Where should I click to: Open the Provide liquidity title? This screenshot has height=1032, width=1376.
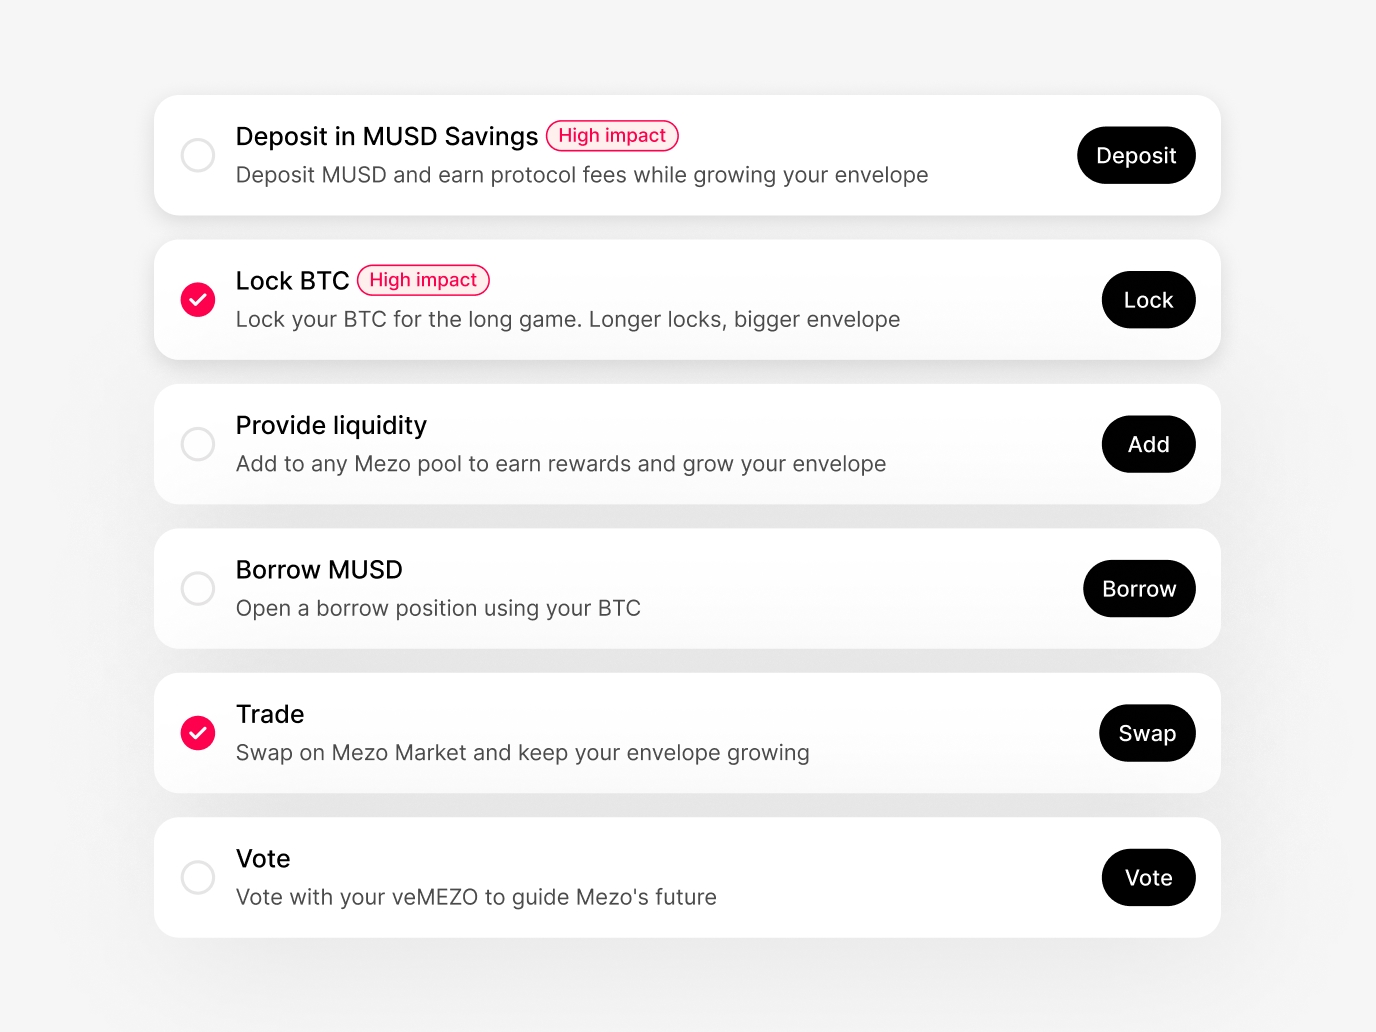point(331,426)
